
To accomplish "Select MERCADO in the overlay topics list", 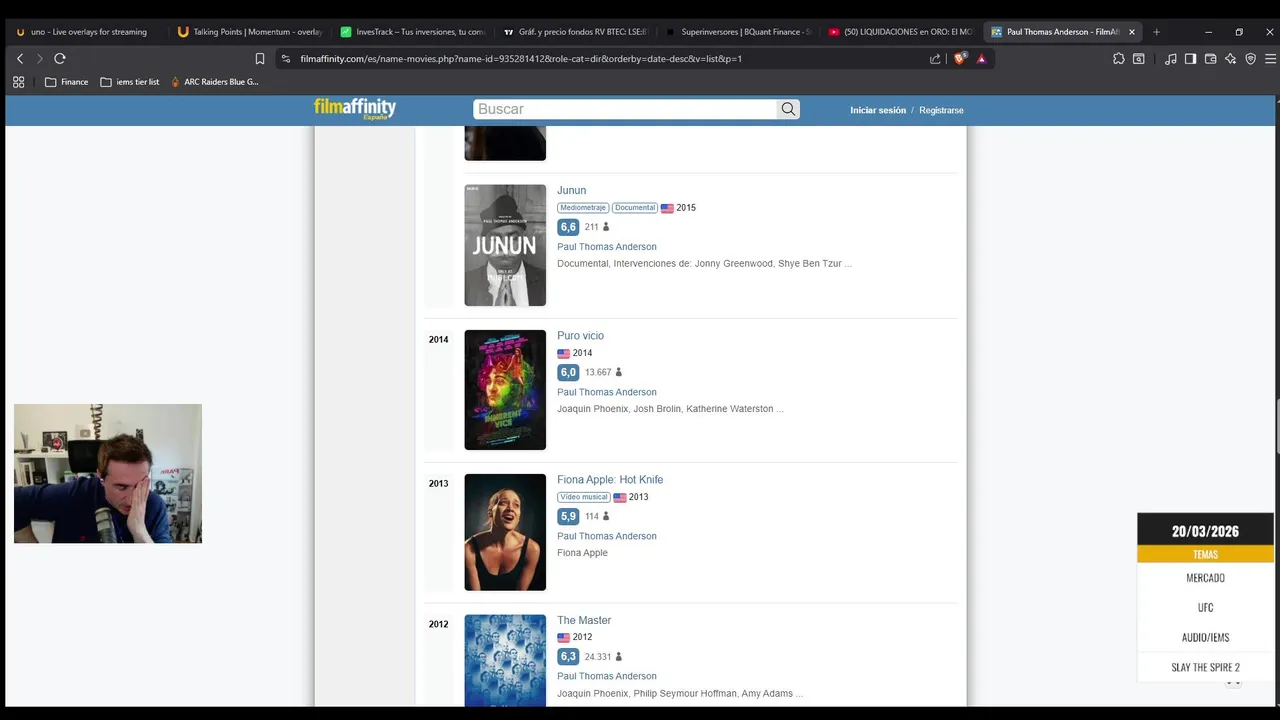I will [1205, 578].
